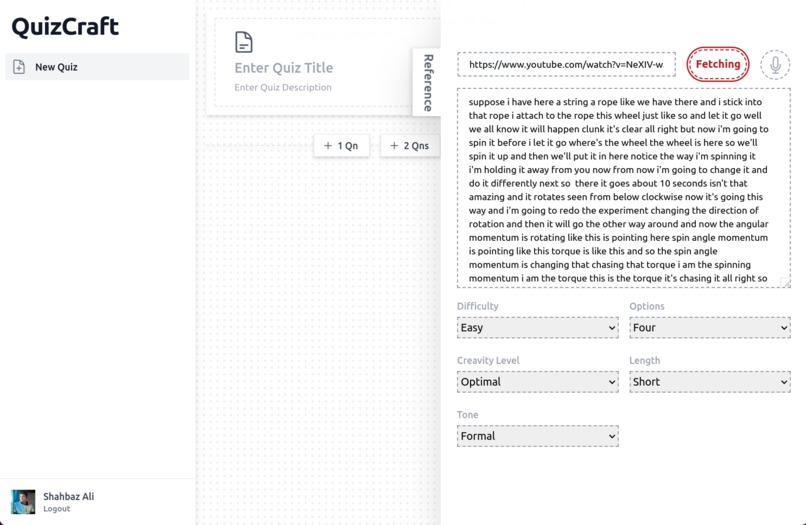The width and height of the screenshot is (806, 525).
Task: Open the Difficulty dropdown showing Easy
Action: coord(538,328)
